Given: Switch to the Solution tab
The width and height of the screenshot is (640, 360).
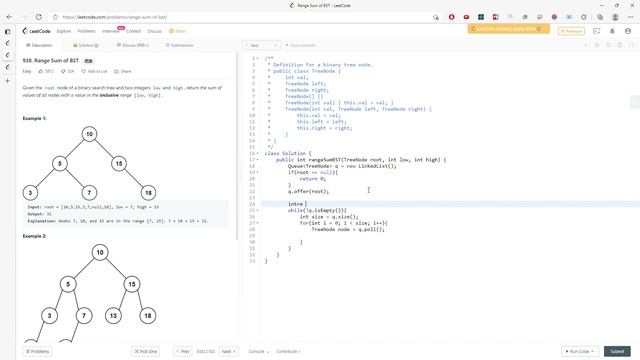Looking at the screenshot, I should (x=86, y=45).
